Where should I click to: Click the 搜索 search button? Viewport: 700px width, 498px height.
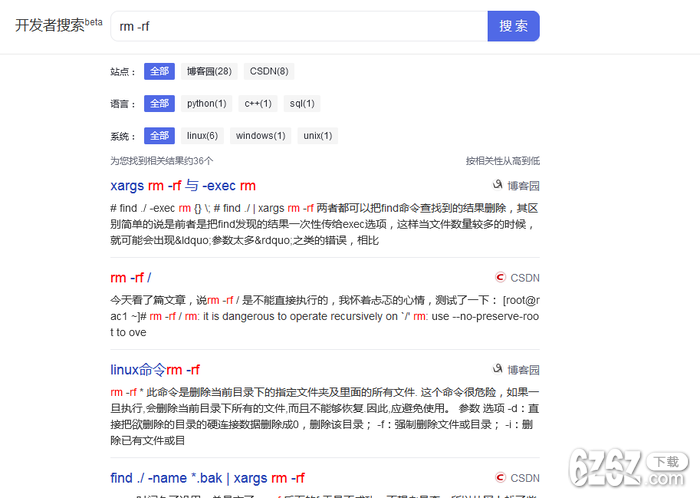(513, 26)
